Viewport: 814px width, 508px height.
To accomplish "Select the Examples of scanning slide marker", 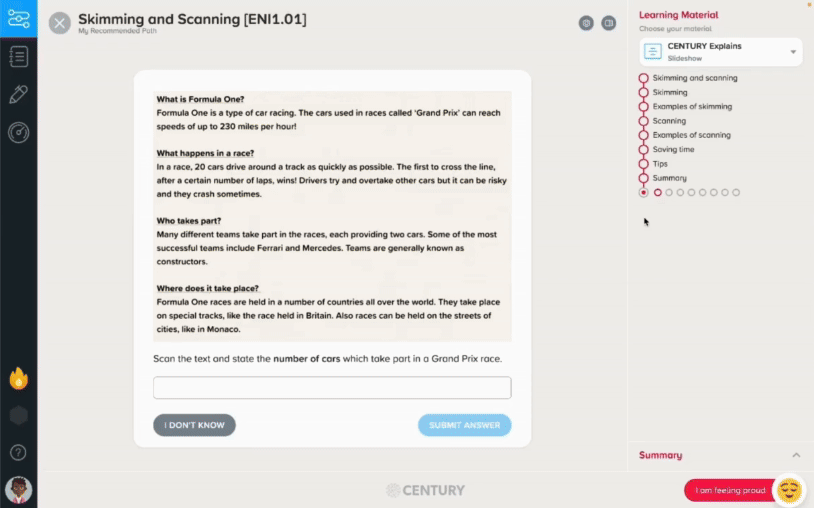I will click(643, 135).
